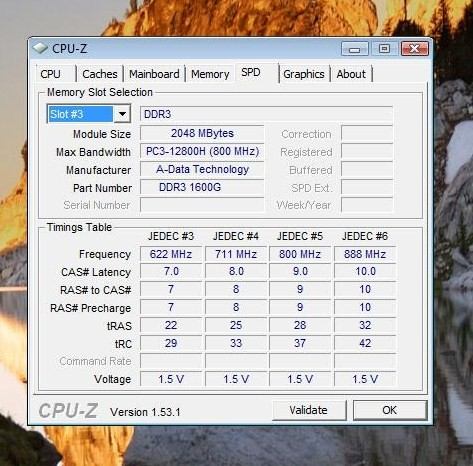Click the 622 MHz frequency cell

171,254
